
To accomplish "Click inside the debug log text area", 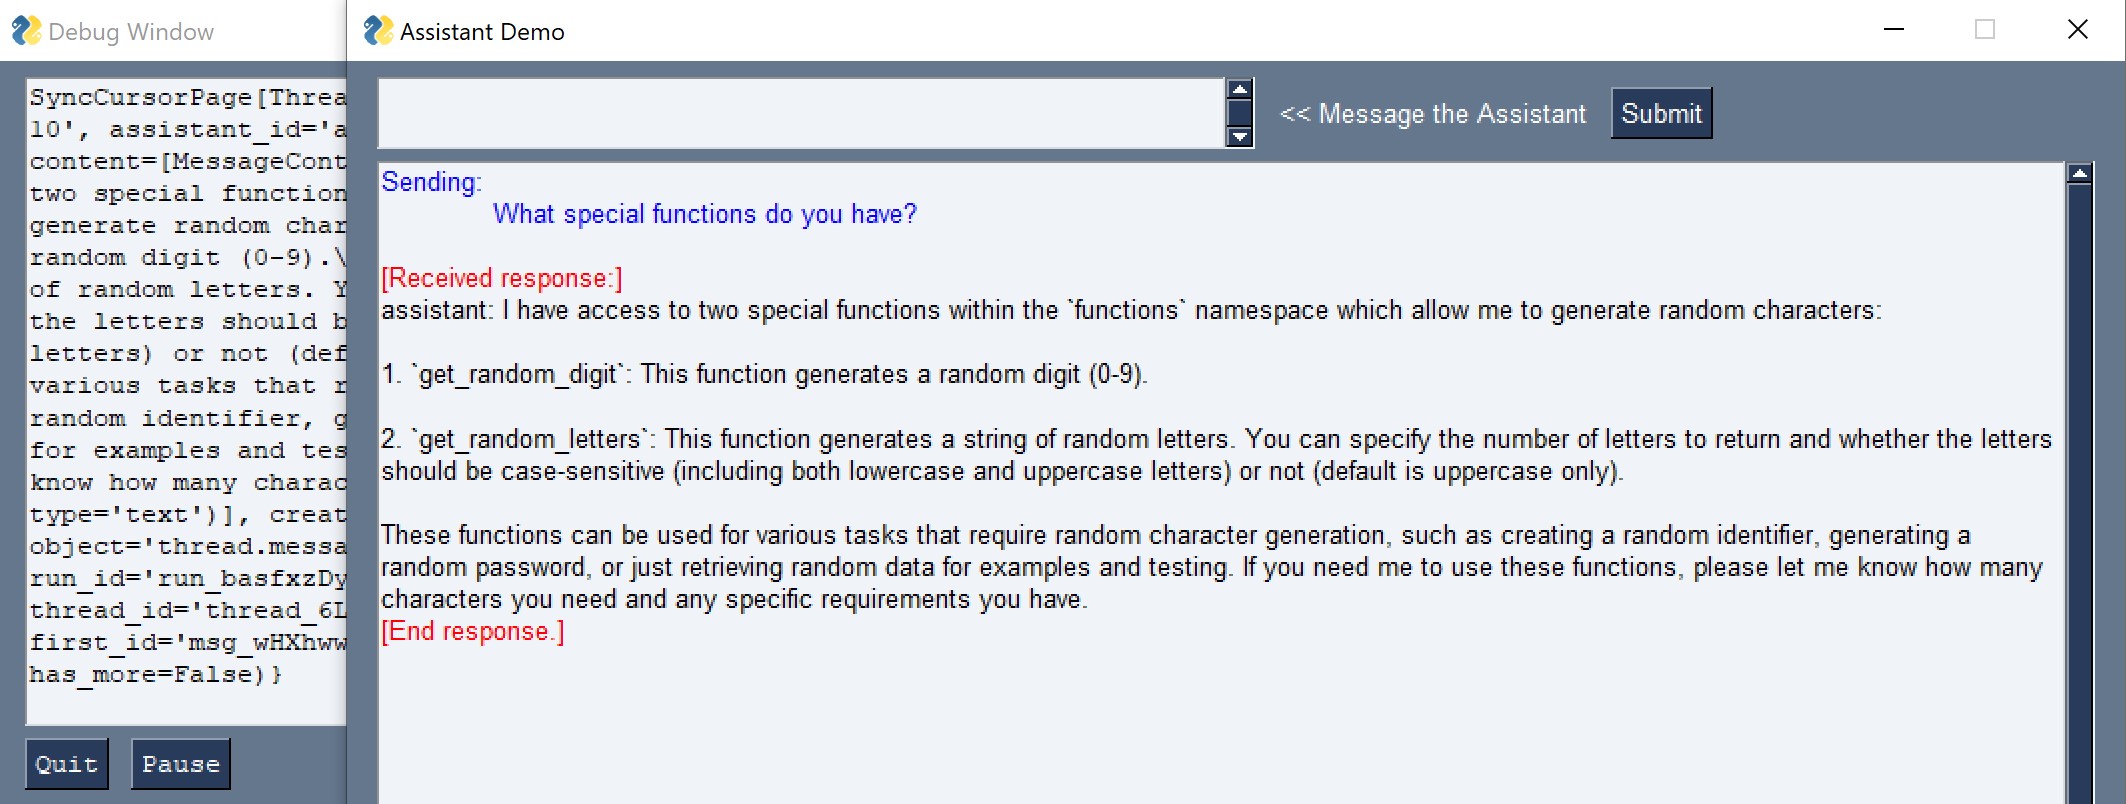I will [186, 400].
